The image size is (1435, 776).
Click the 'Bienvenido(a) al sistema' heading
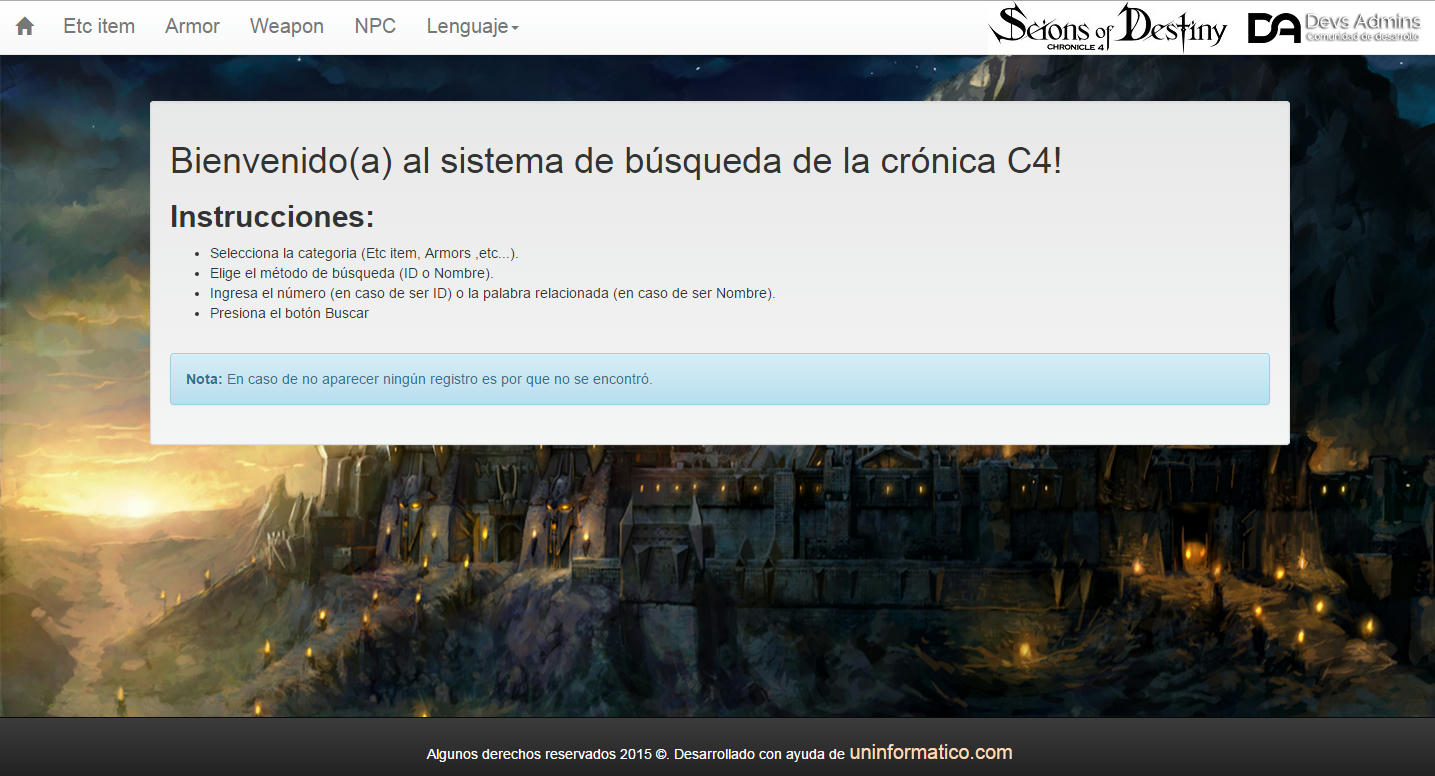click(616, 161)
